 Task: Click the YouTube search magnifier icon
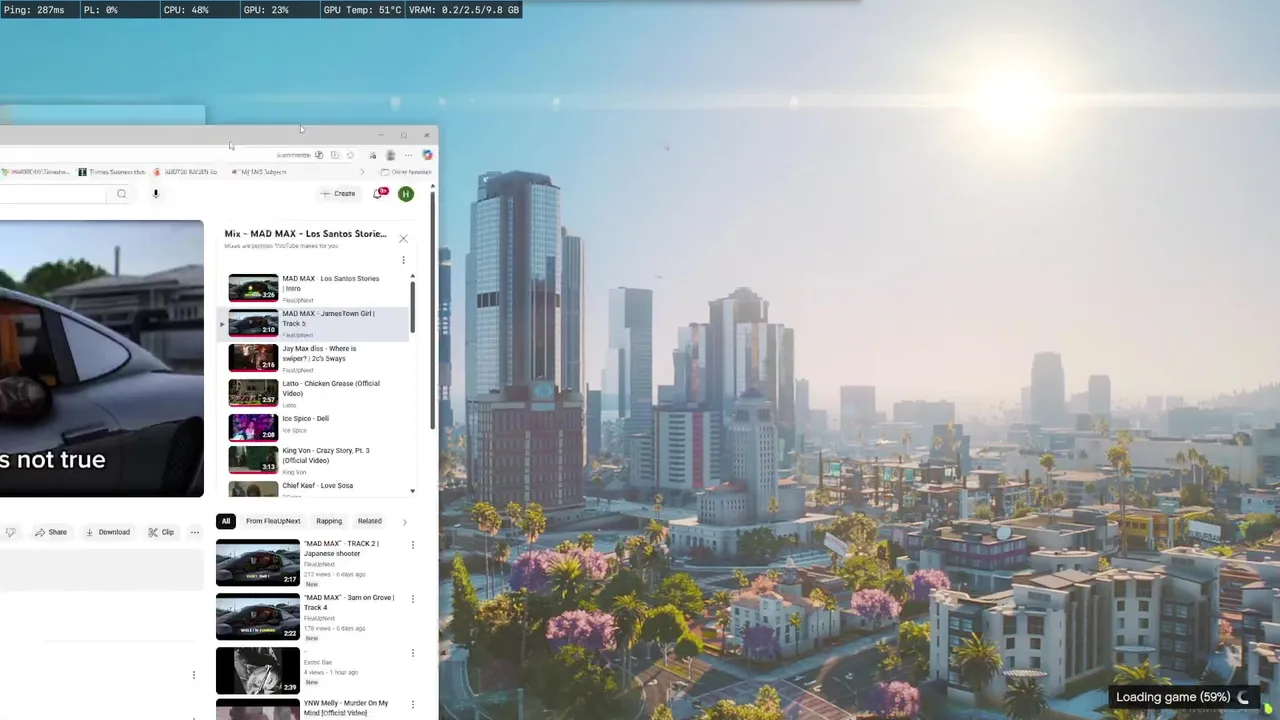point(121,194)
